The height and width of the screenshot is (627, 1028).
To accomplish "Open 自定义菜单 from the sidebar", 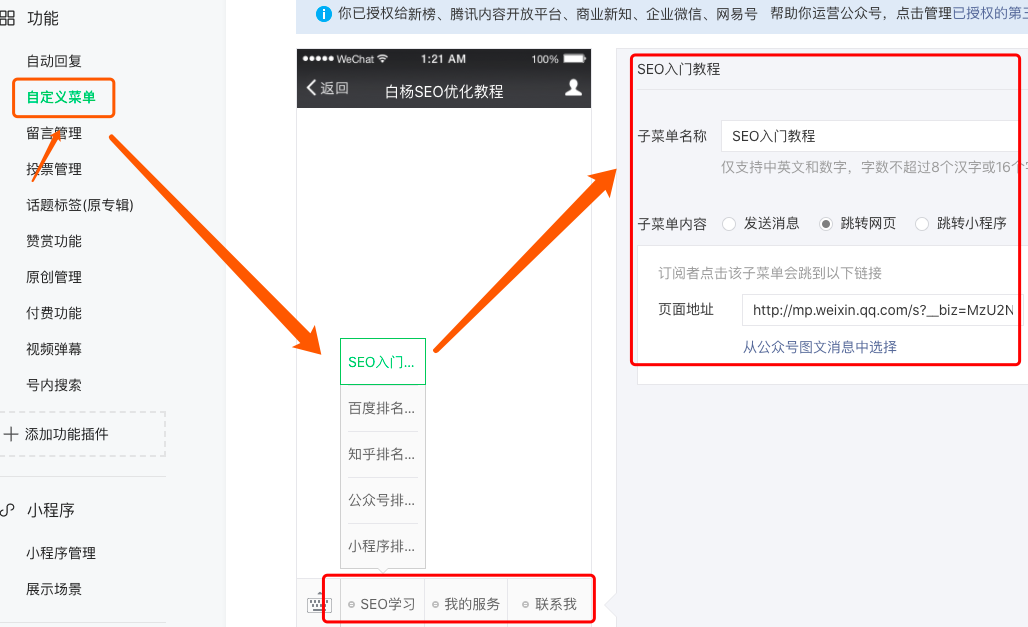I will (x=63, y=97).
